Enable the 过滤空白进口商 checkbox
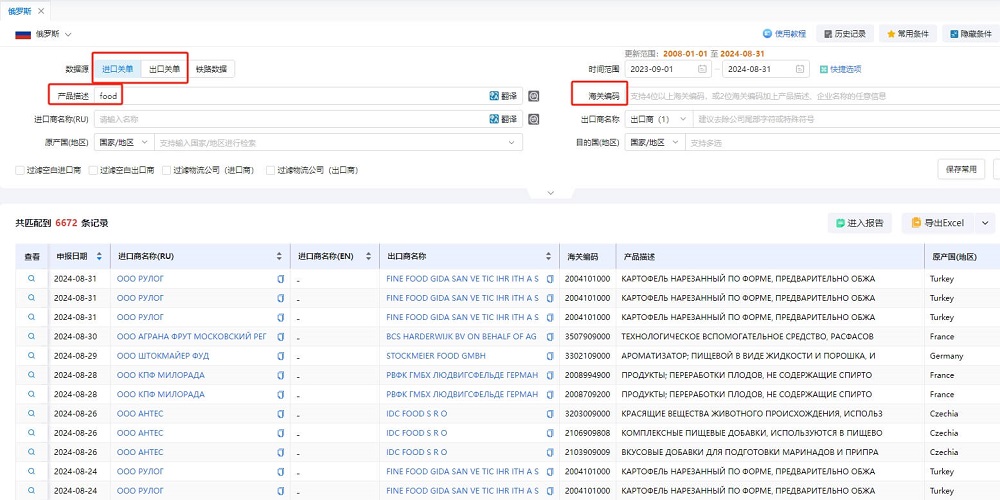Viewport: 1000px width, 500px height. 20,170
